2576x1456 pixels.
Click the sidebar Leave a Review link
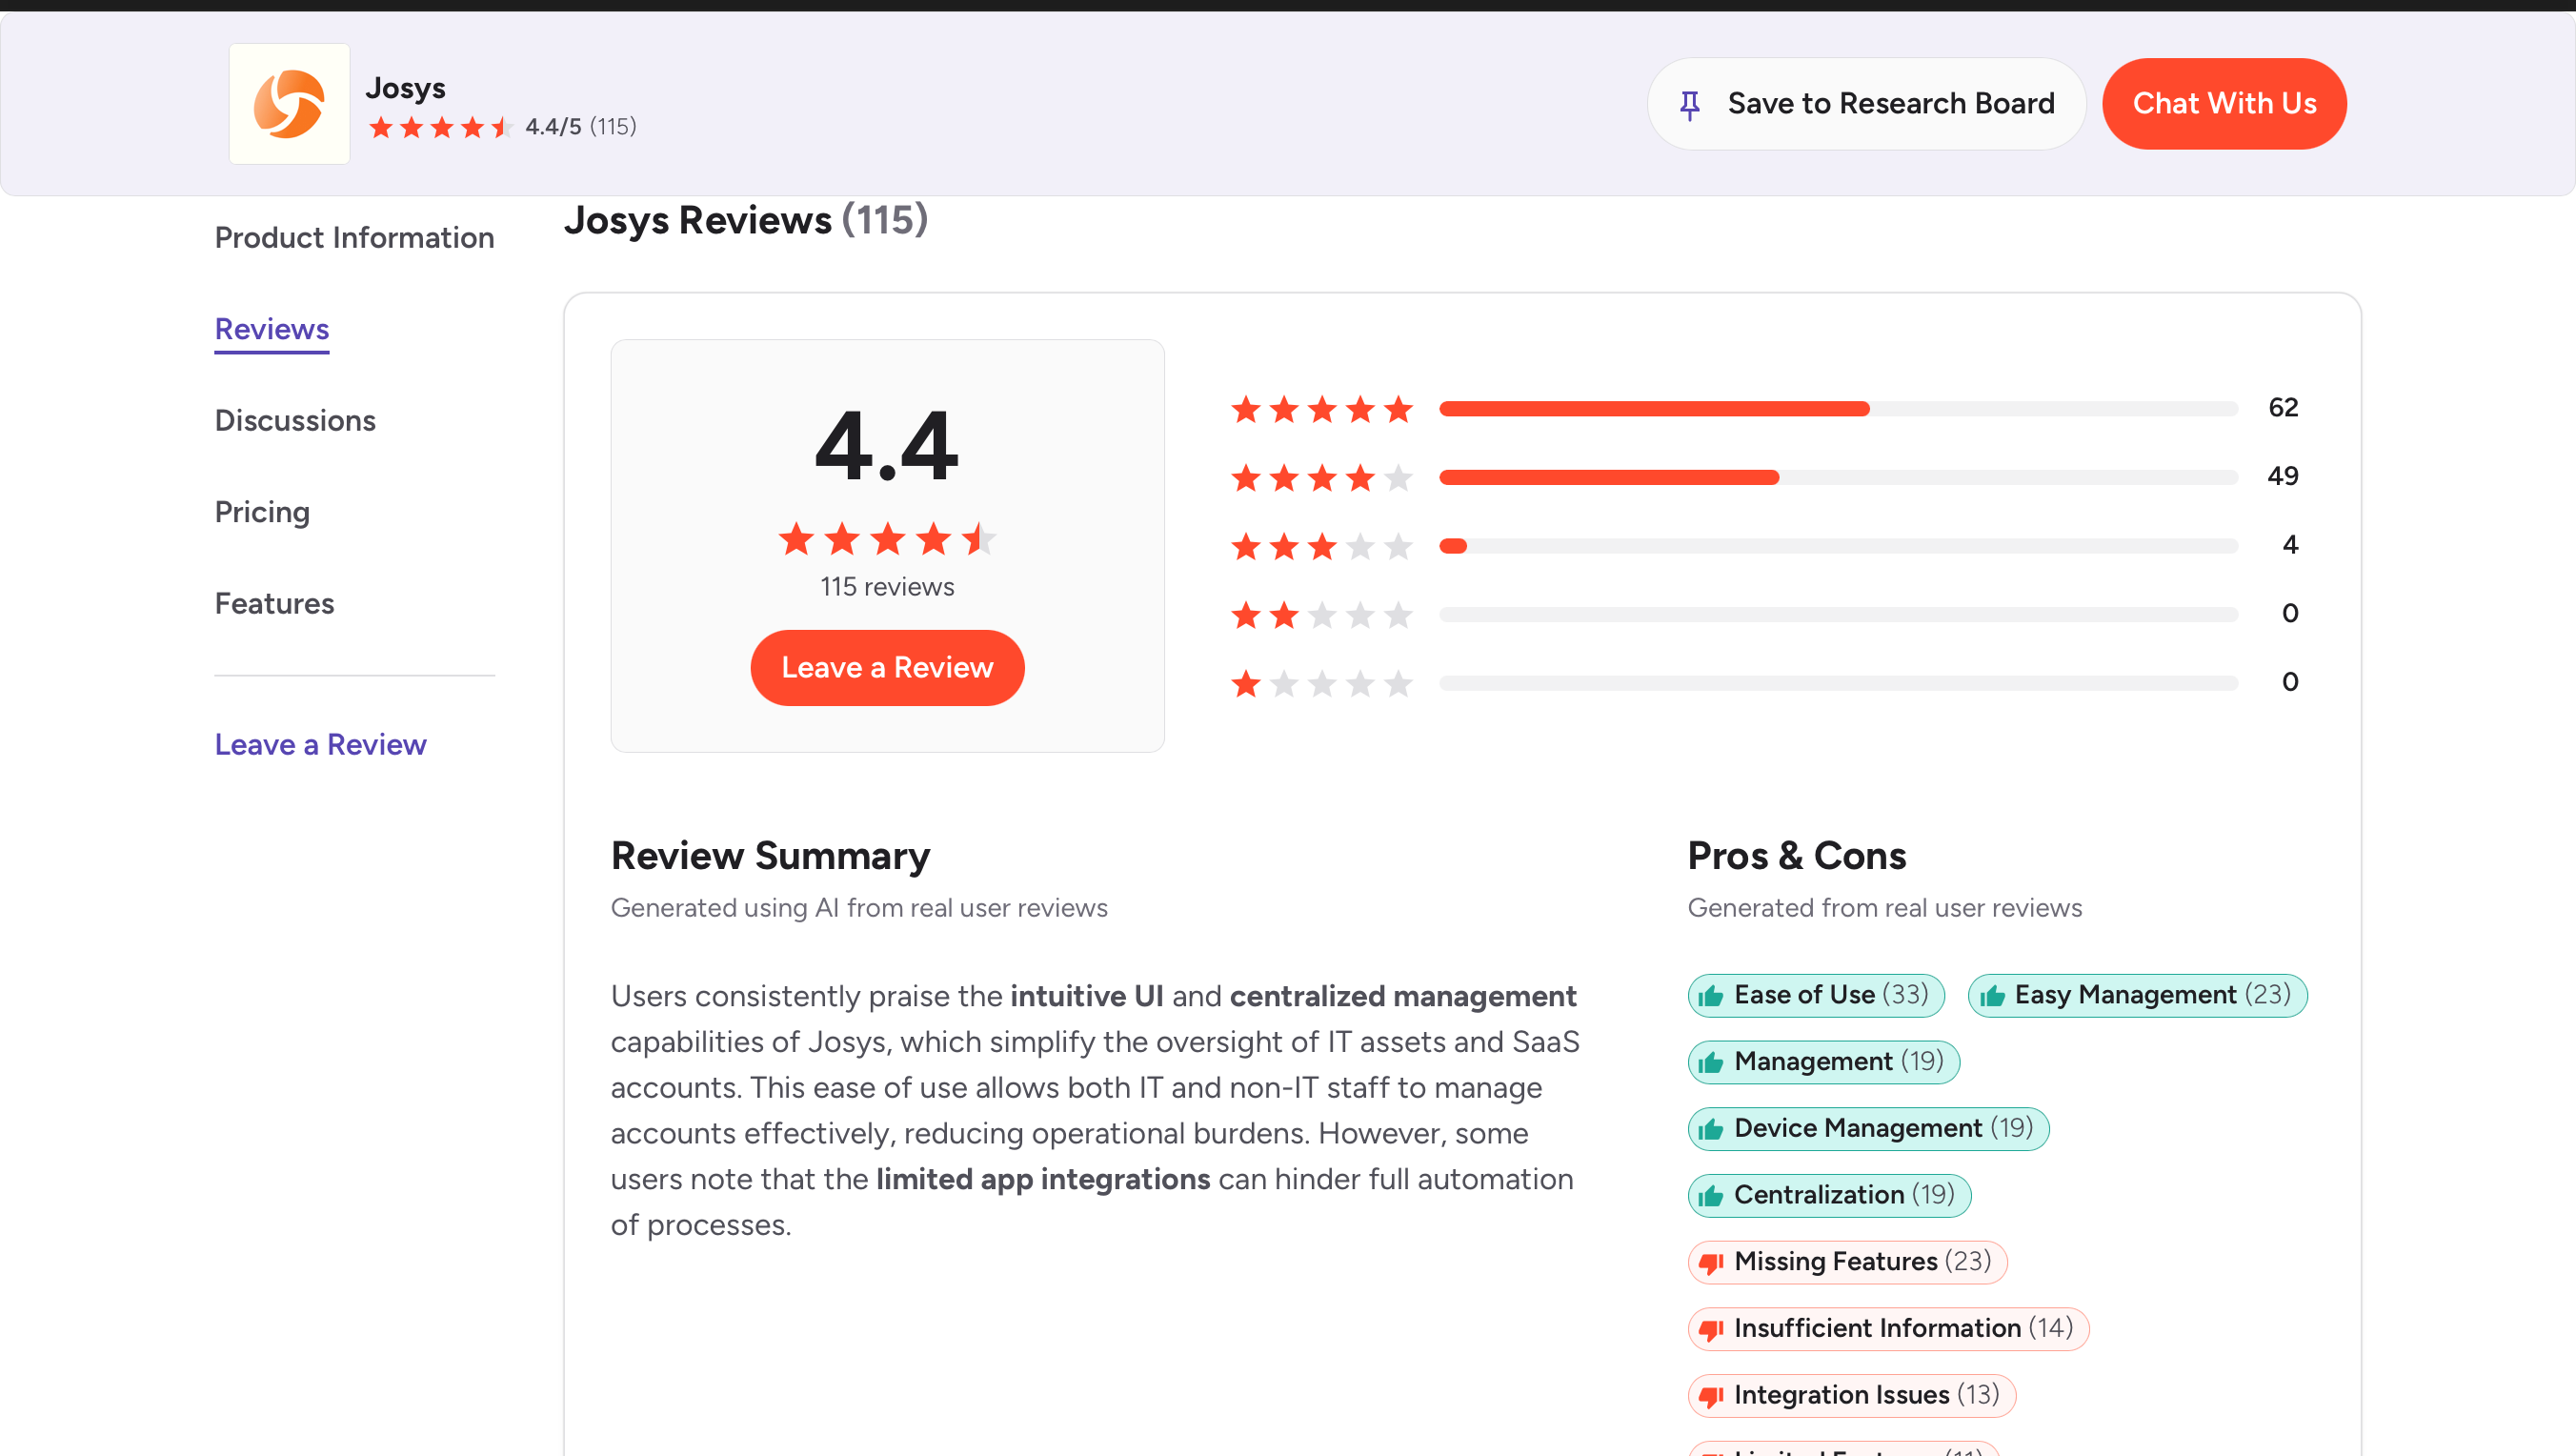tap(320, 745)
